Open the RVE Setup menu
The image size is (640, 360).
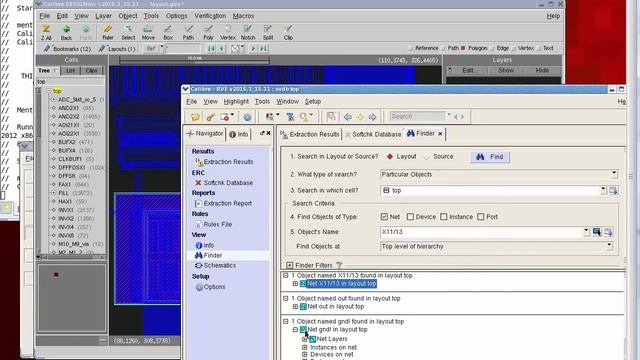point(313,101)
